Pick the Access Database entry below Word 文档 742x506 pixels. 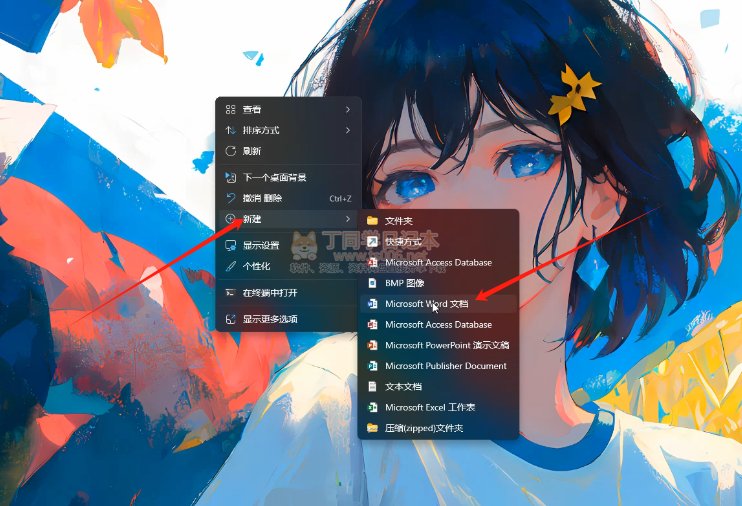438,325
